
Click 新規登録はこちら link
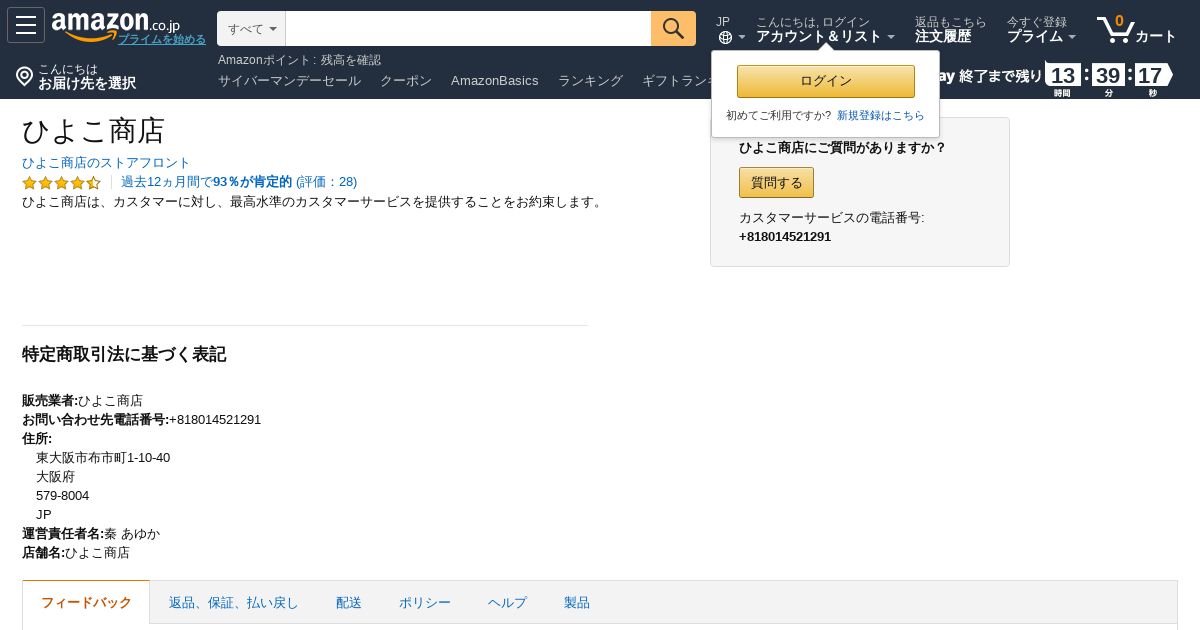click(x=881, y=115)
